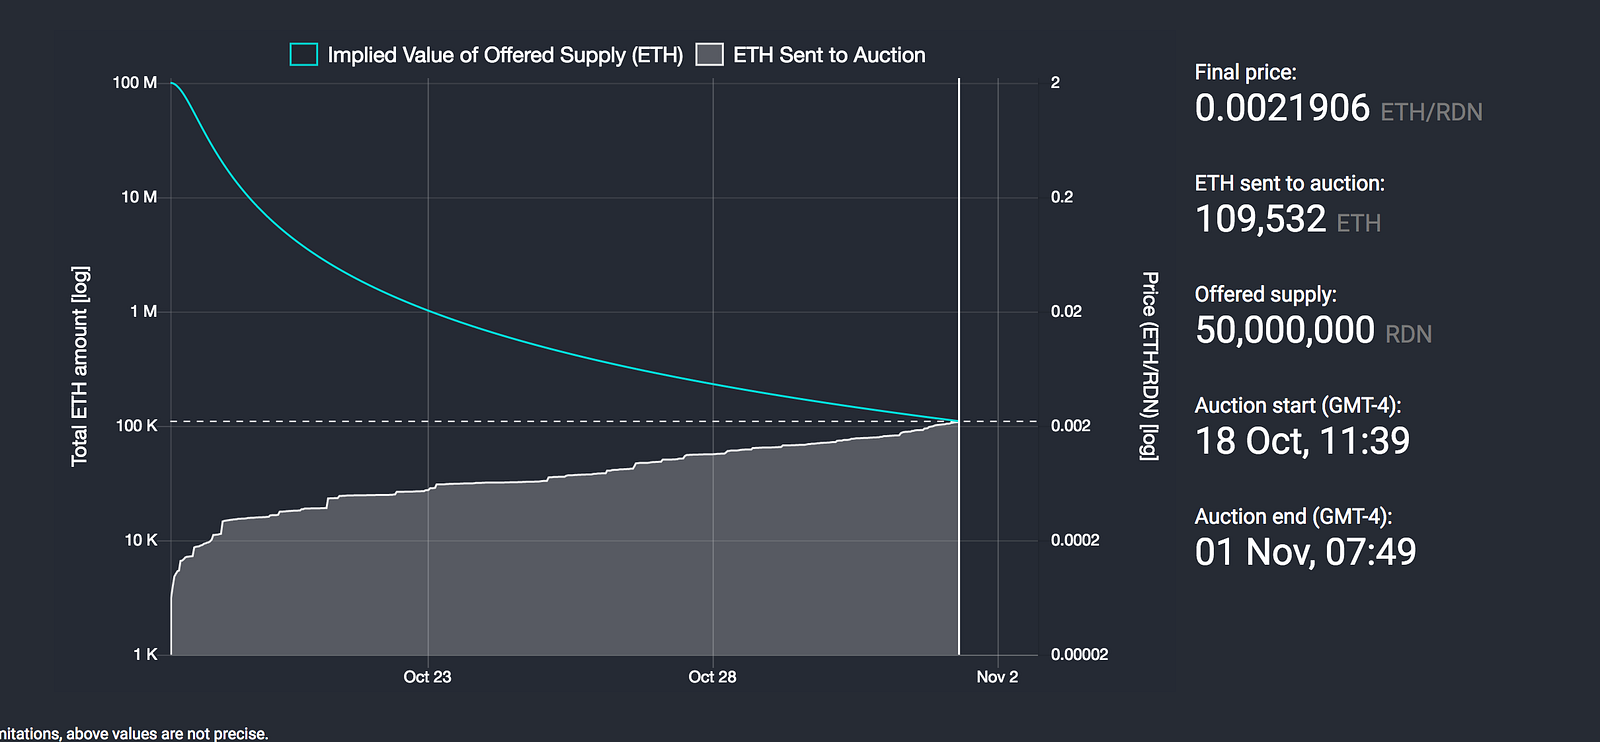The height and width of the screenshot is (742, 1600).
Task: Select the 0.002 price axis tick
Action: 1070,426
